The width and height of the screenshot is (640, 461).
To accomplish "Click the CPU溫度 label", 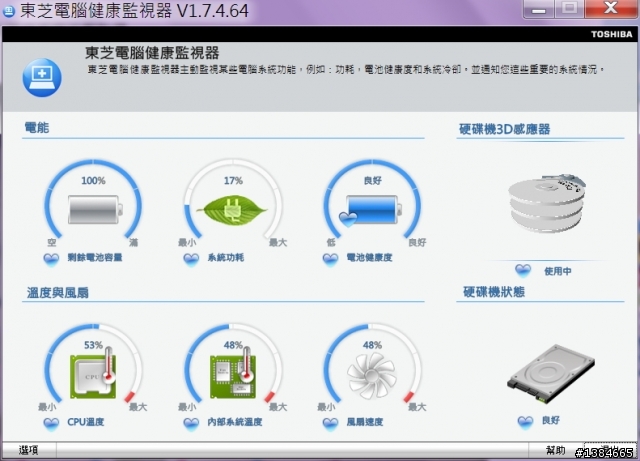I will 86,422.
